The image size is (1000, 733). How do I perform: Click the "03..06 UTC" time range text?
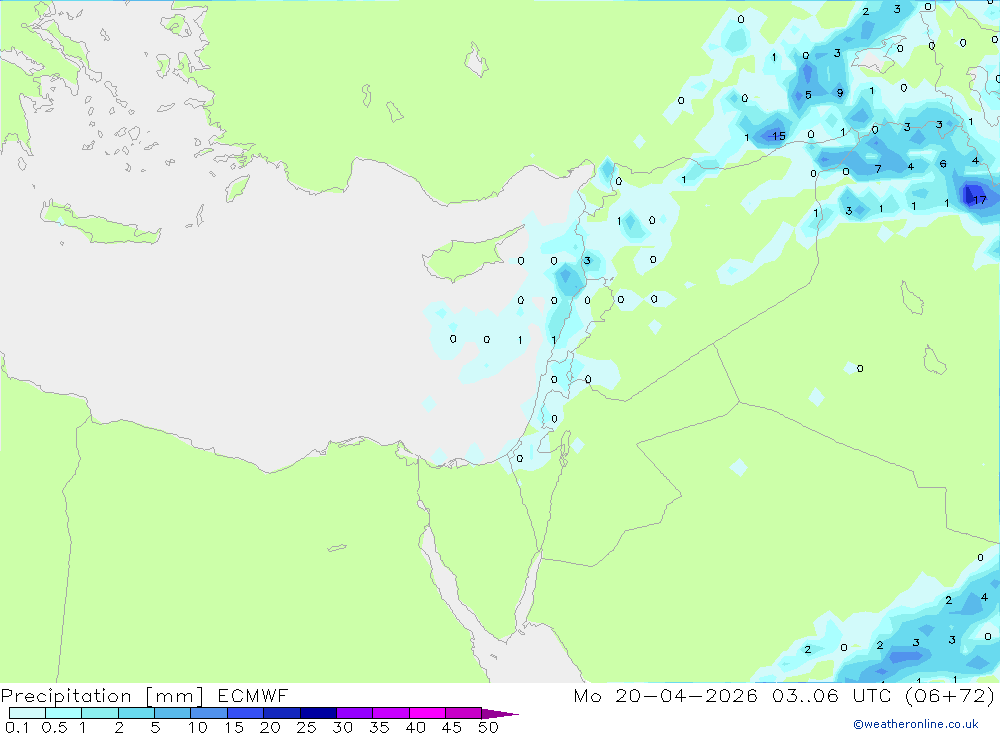832,695
